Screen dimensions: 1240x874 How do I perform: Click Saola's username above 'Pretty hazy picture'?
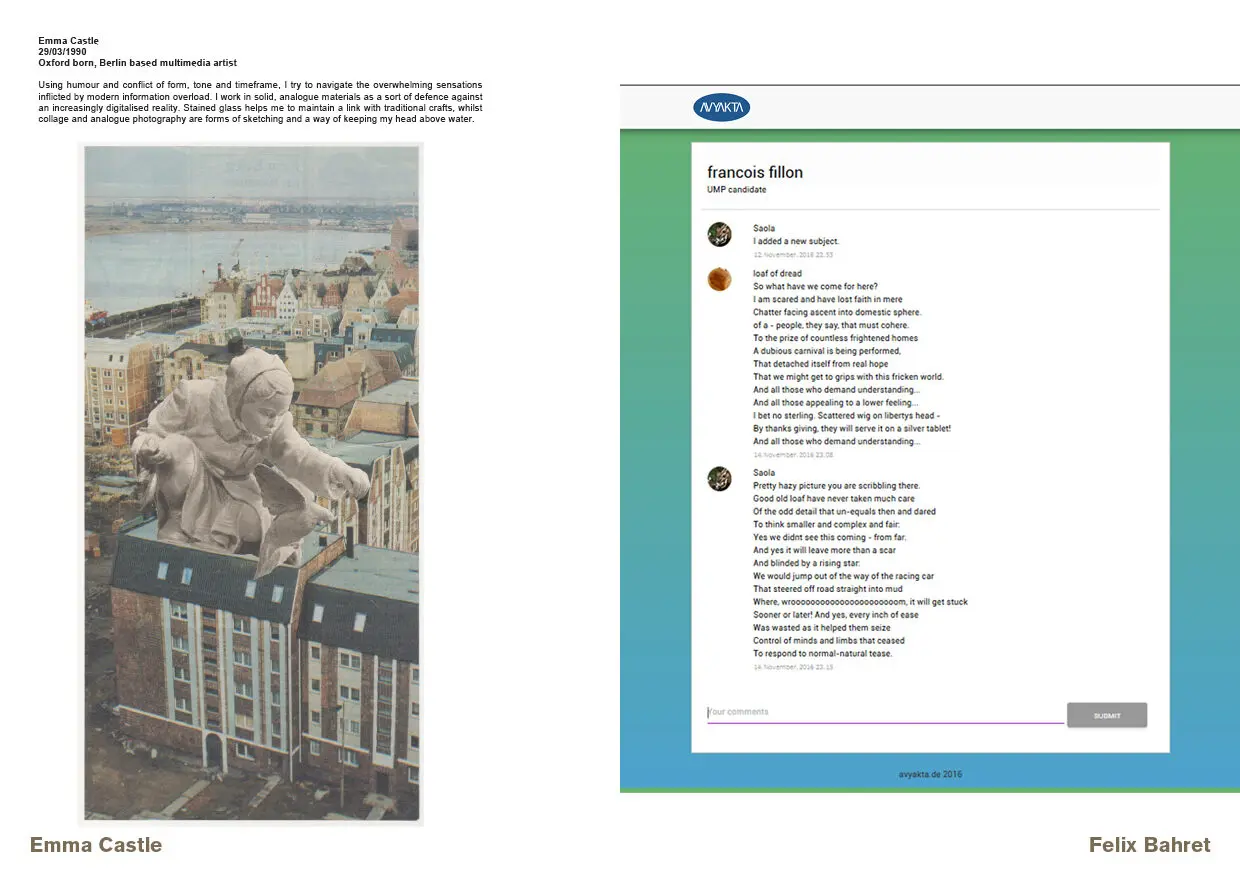(x=764, y=472)
